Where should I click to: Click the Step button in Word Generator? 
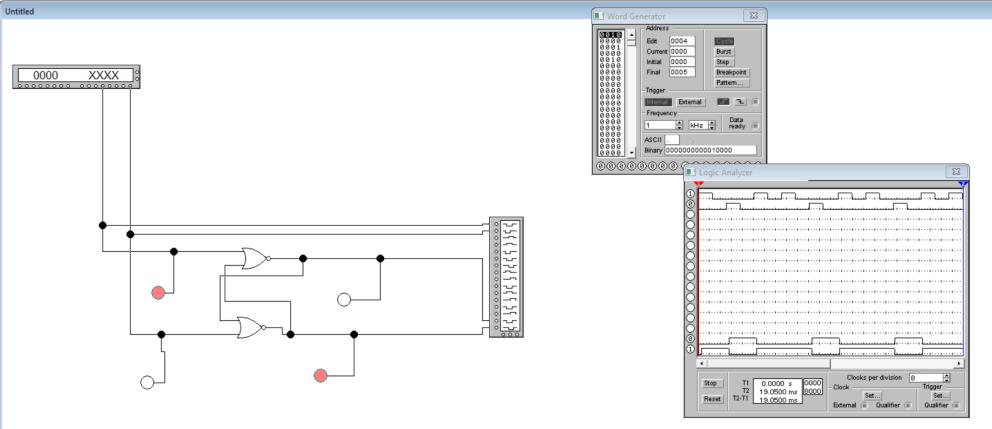pyautogui.click(x=723, y=62)
